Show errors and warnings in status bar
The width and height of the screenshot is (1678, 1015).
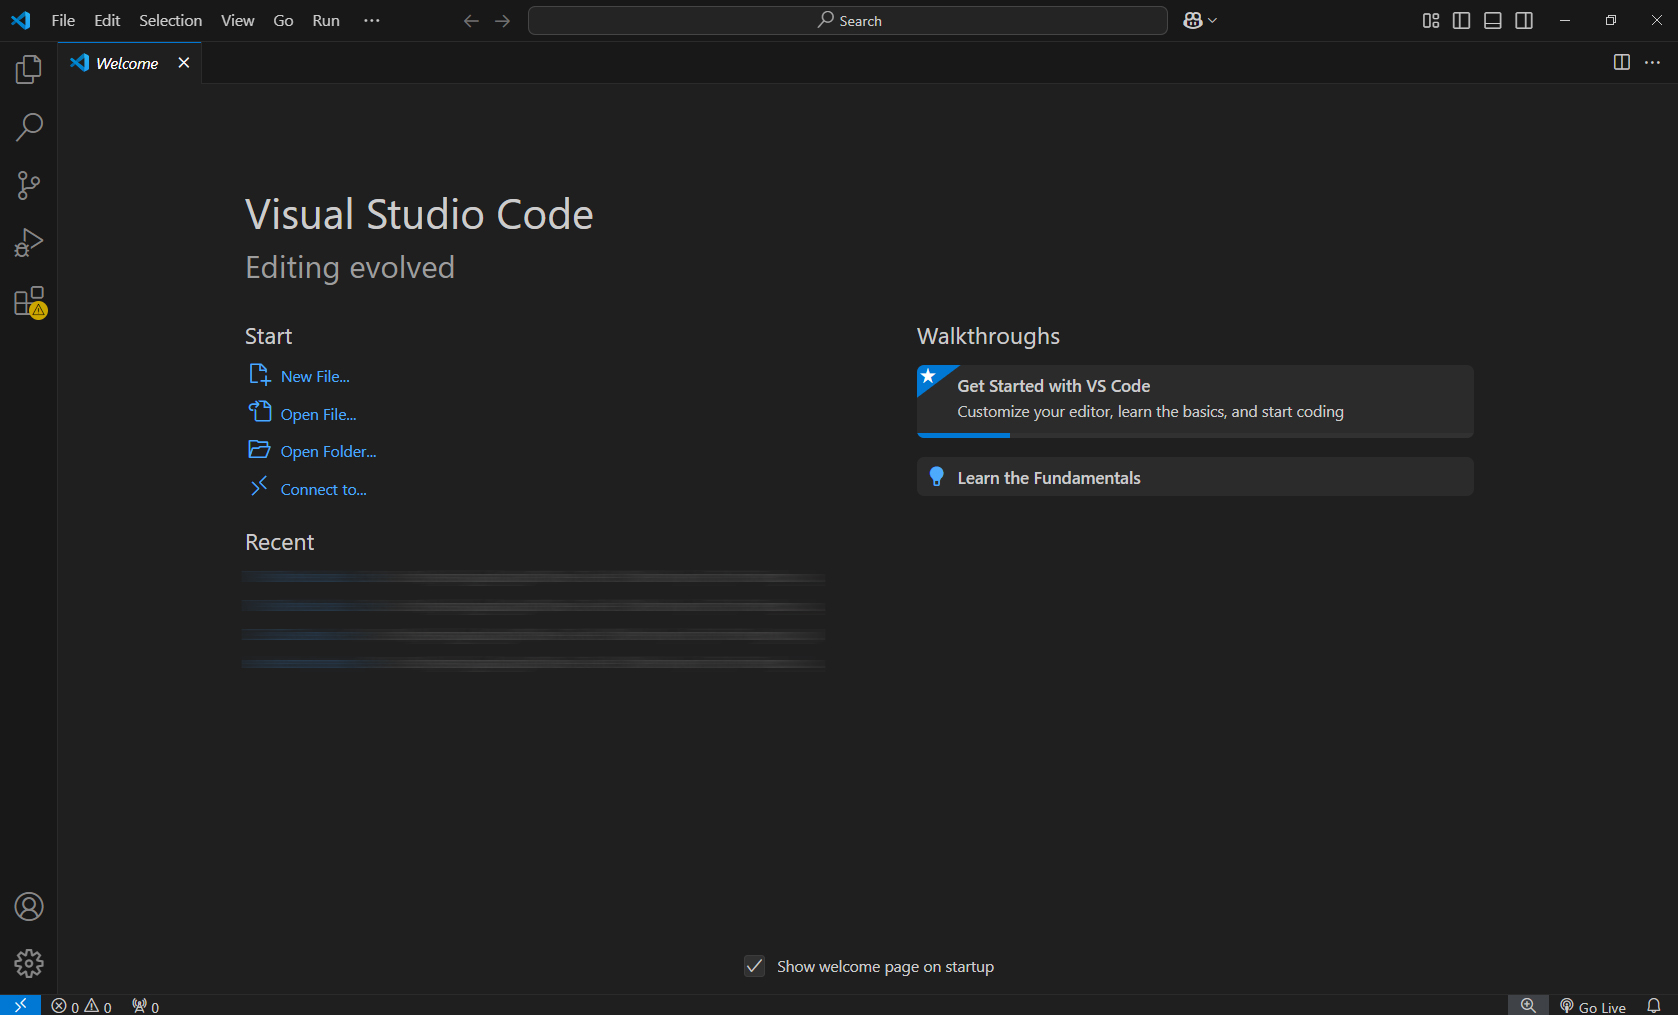pyautogui.click(x=81, y=1006)
